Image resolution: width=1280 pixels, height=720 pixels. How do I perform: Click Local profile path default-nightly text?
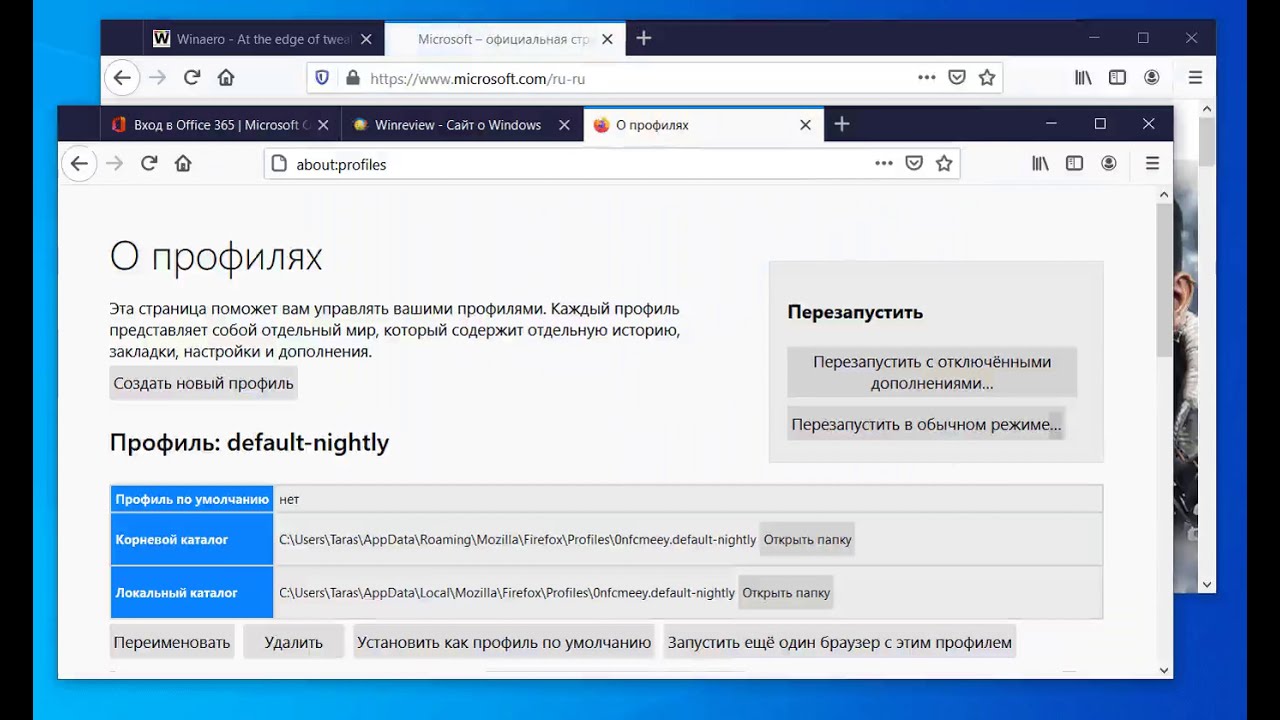[507, 592]
